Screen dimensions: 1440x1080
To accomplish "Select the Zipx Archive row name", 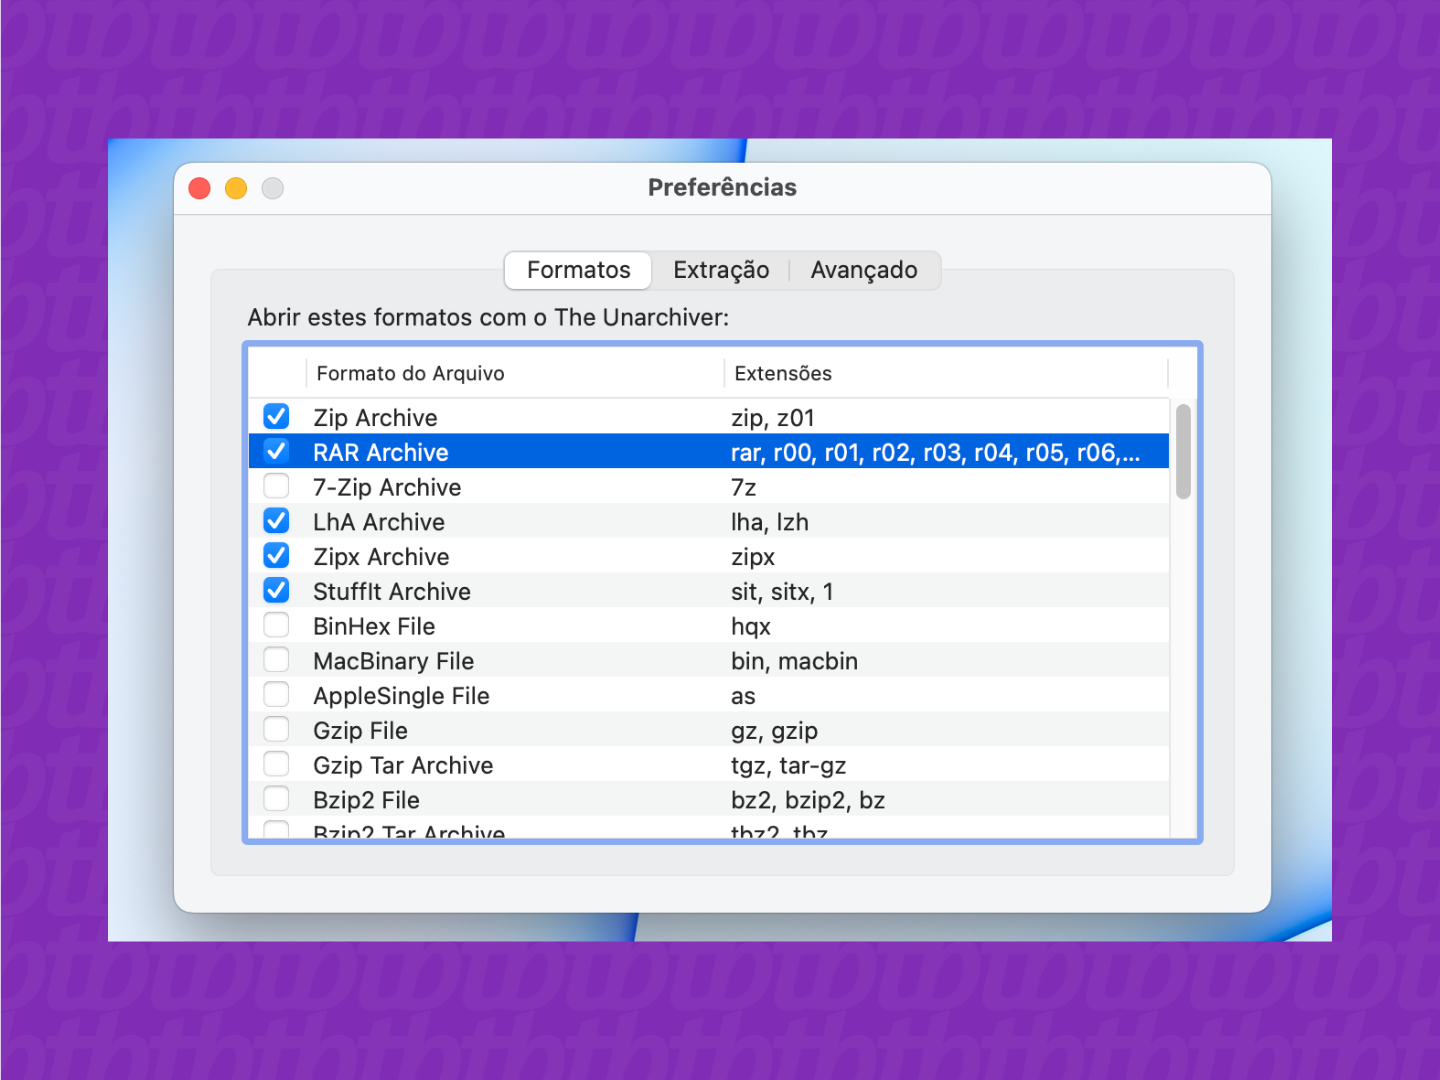I will point(381,557).
